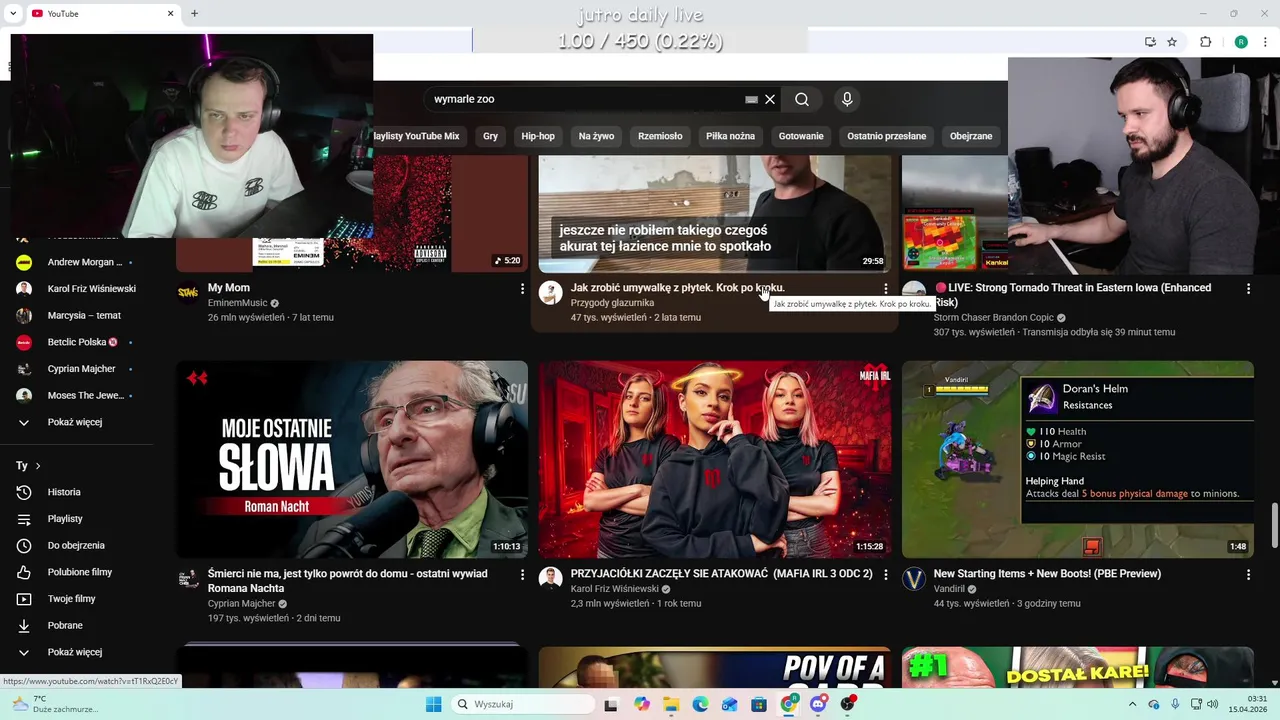Viewport: 1280px width, 720px height.
Task: Click the Windows taskbar Wyszukaj search box
Action: pyautogui.click(x=522, y=704)
